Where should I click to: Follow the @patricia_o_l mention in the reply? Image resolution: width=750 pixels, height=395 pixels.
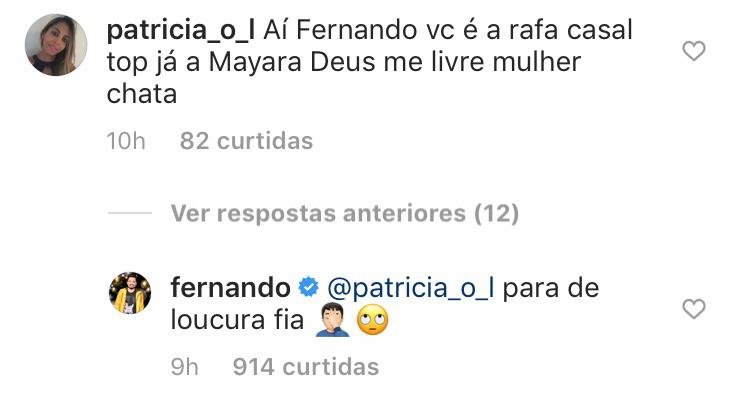point(412,289)
